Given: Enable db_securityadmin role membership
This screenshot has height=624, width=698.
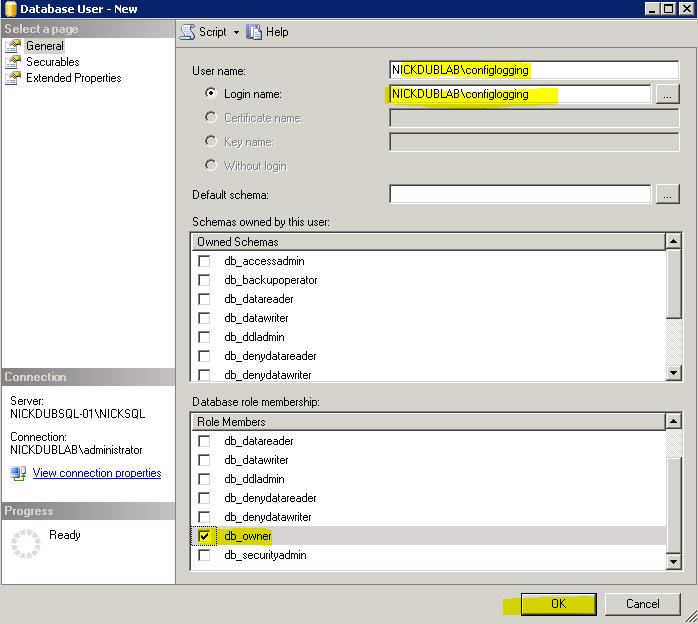Looking at the screenshot, I should (204, 556).
